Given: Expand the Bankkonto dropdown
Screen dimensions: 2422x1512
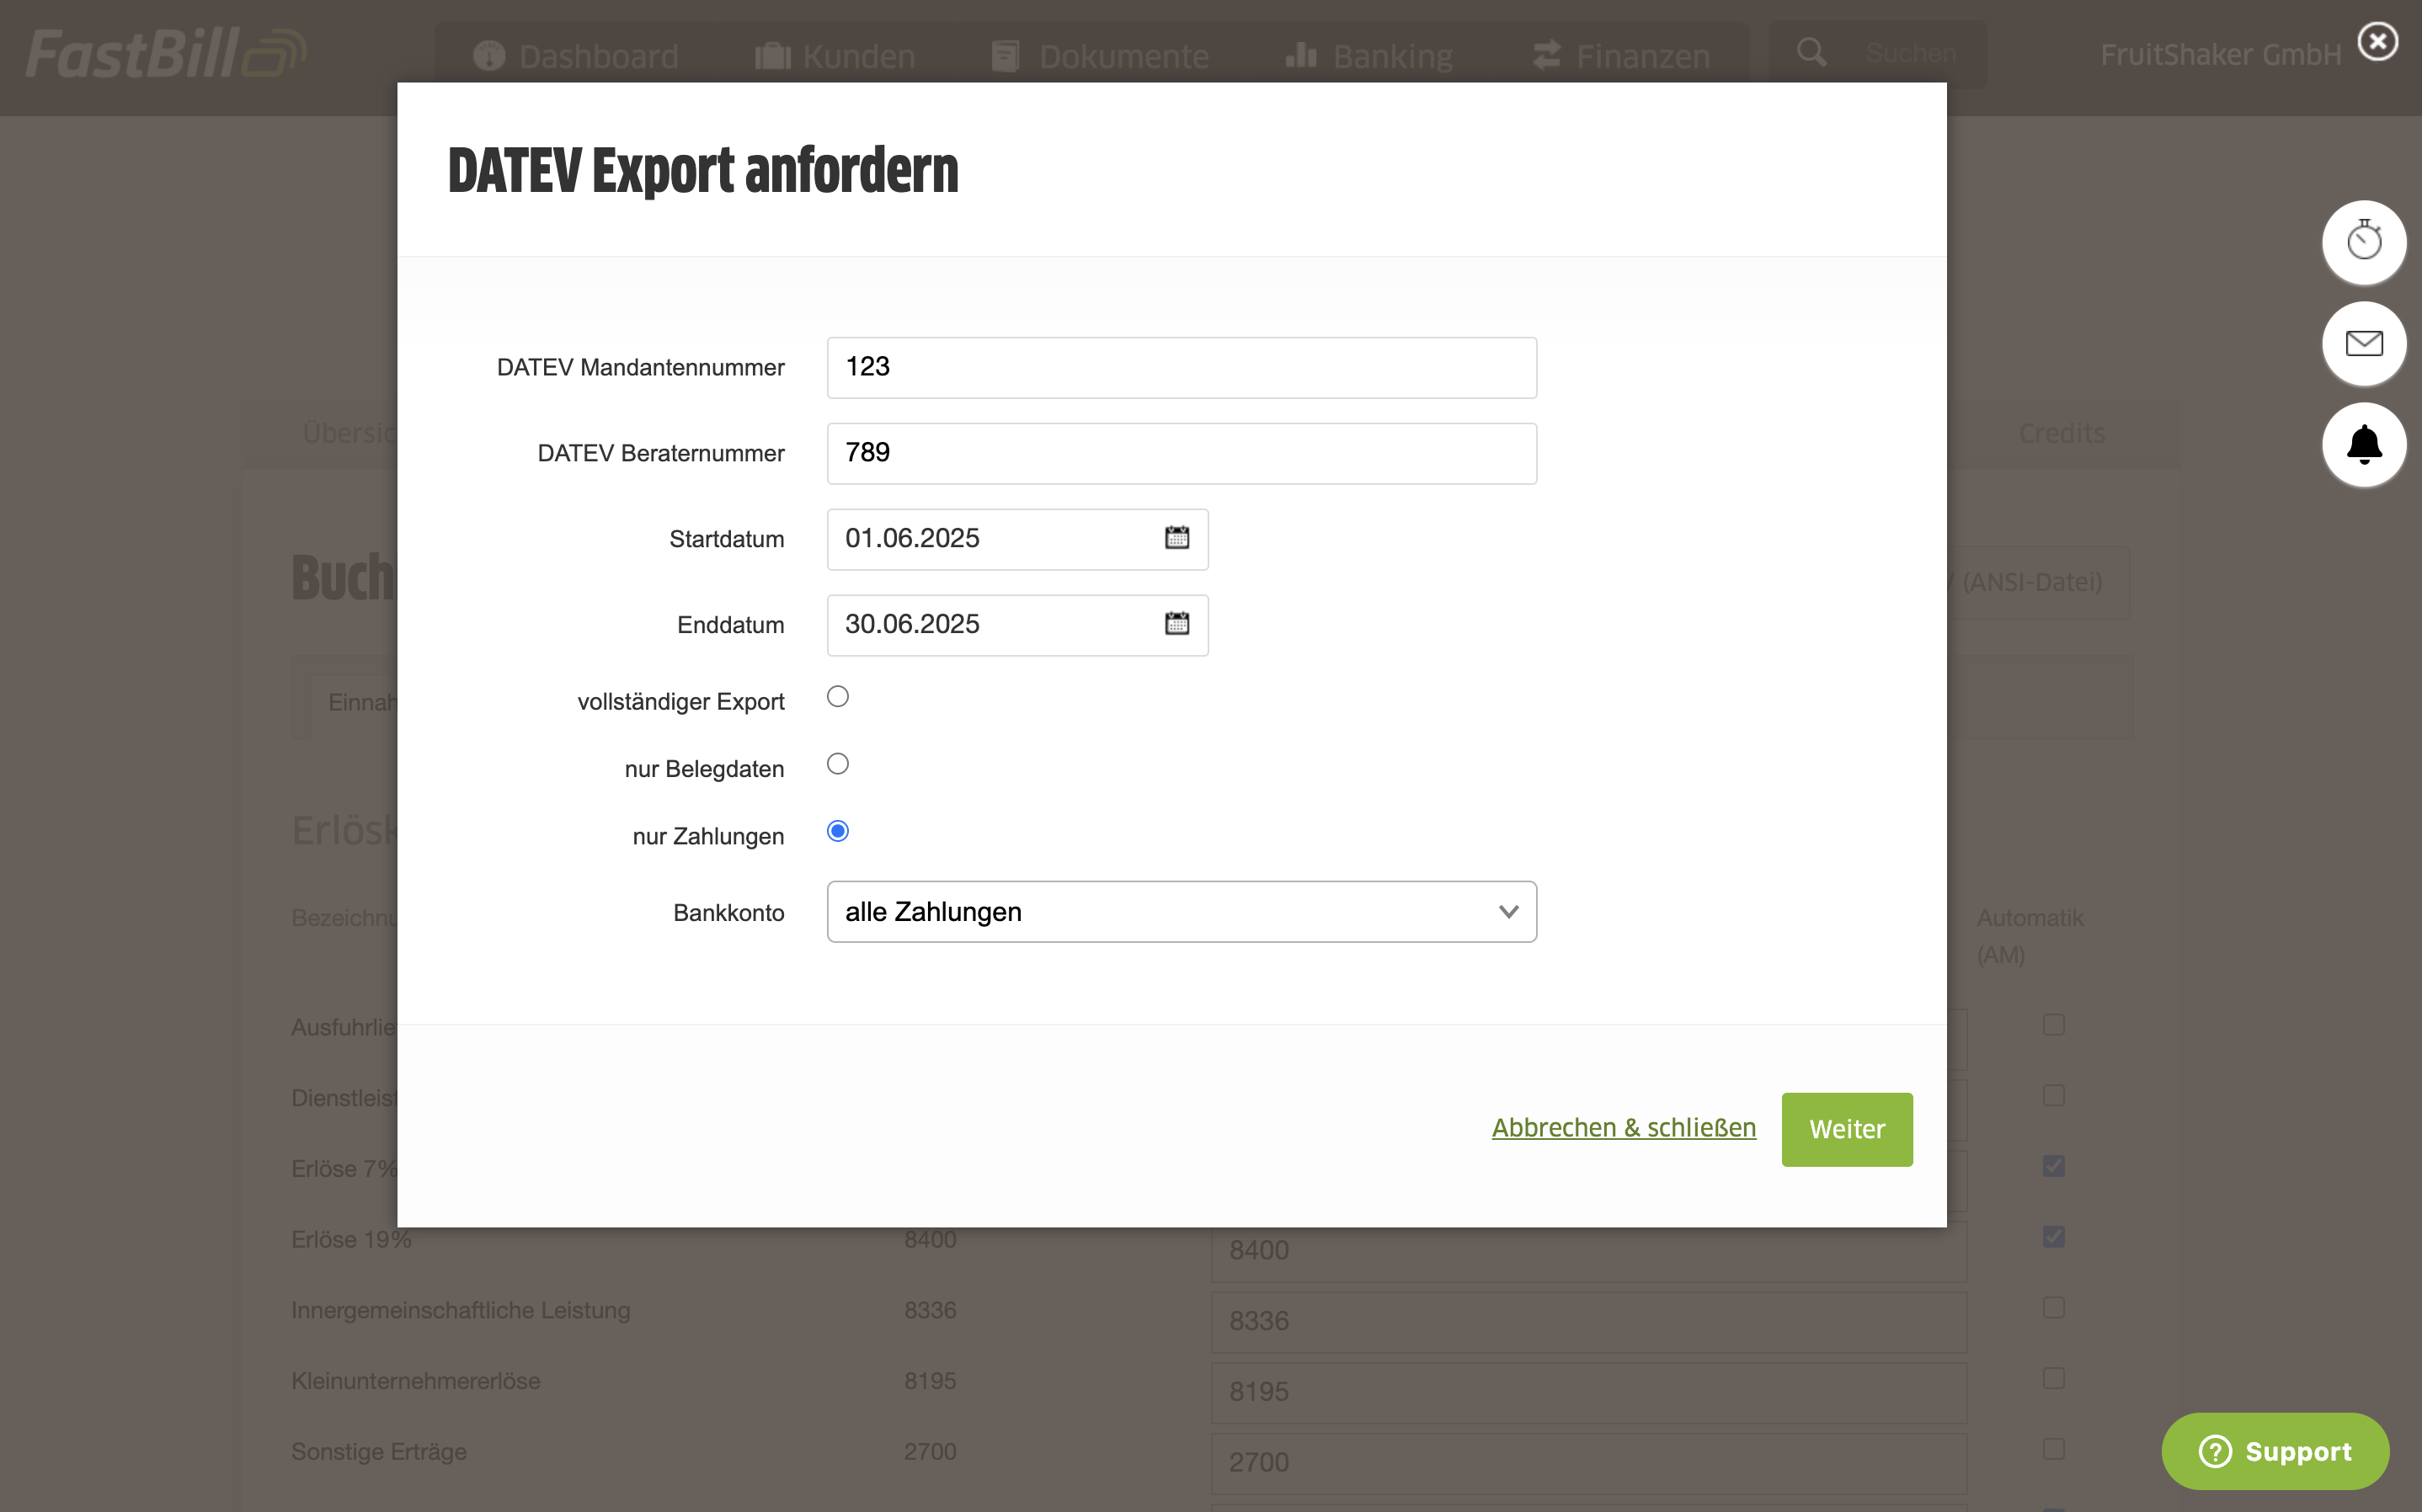Looking at the screenshot, I should coord(1181,912).
